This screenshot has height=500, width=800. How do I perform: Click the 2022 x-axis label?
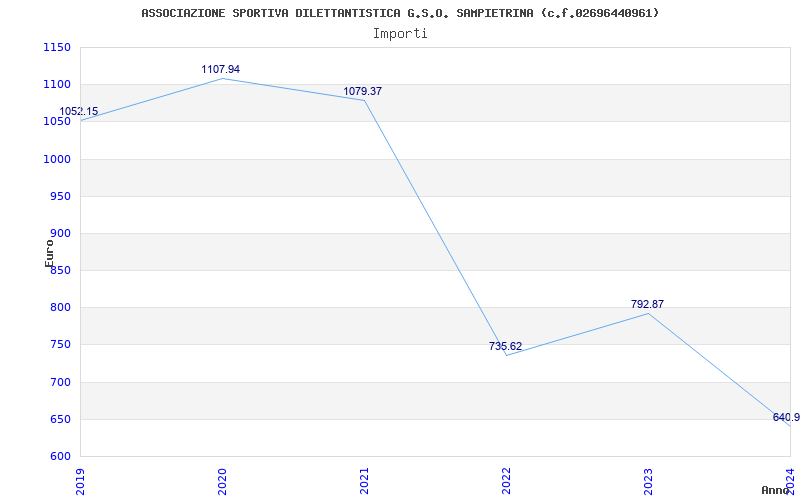pos(506,481)
